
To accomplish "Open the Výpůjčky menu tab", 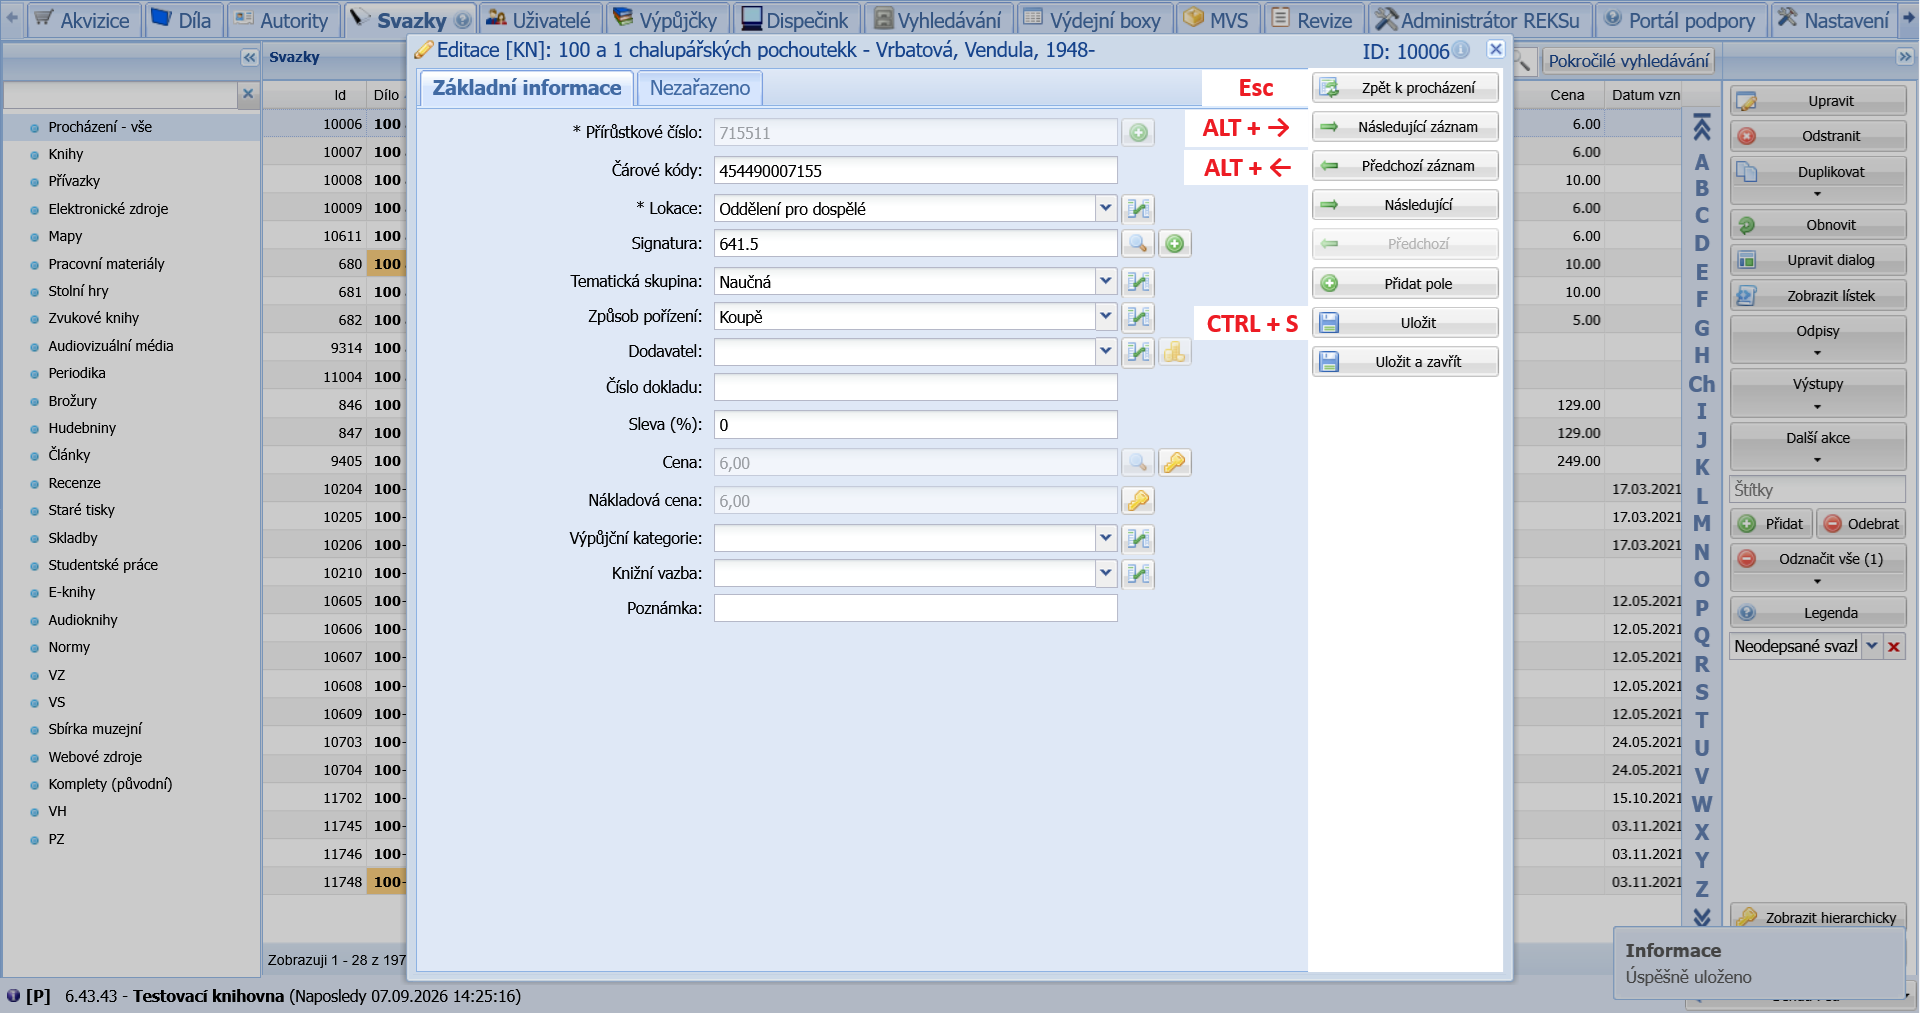I will point(666,20).
